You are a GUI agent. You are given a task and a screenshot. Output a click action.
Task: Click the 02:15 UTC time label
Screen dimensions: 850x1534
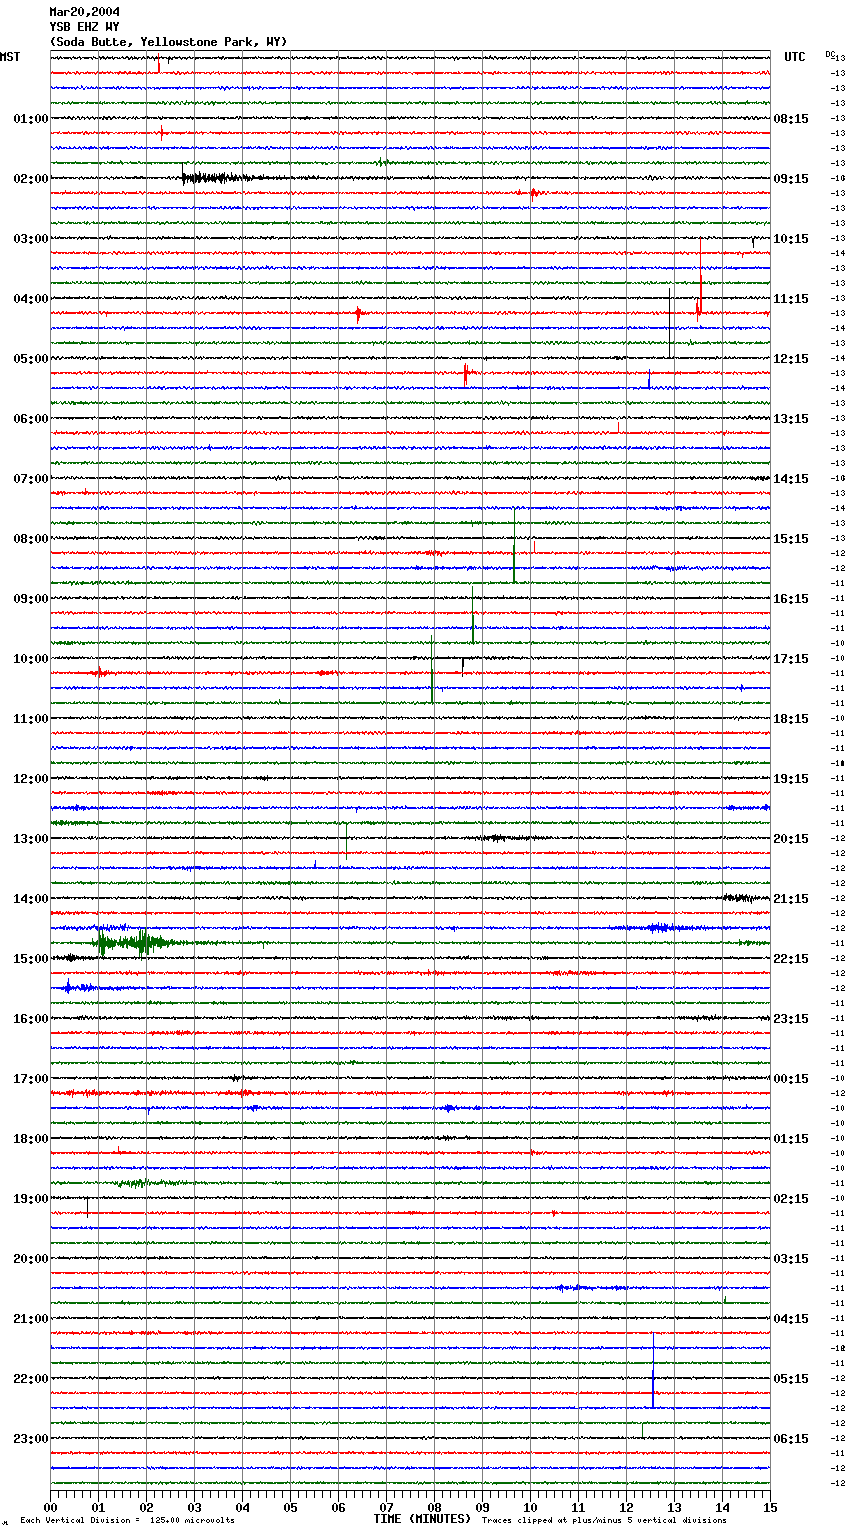tap(791, 1199)
